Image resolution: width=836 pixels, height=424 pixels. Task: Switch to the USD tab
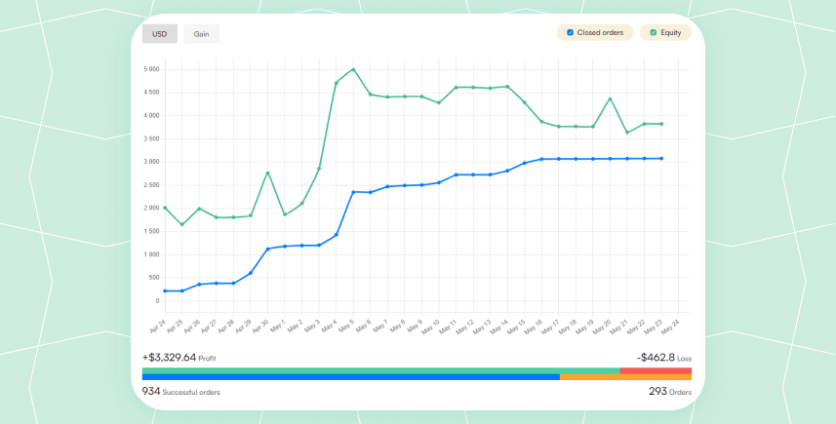[x=159, y=34]
